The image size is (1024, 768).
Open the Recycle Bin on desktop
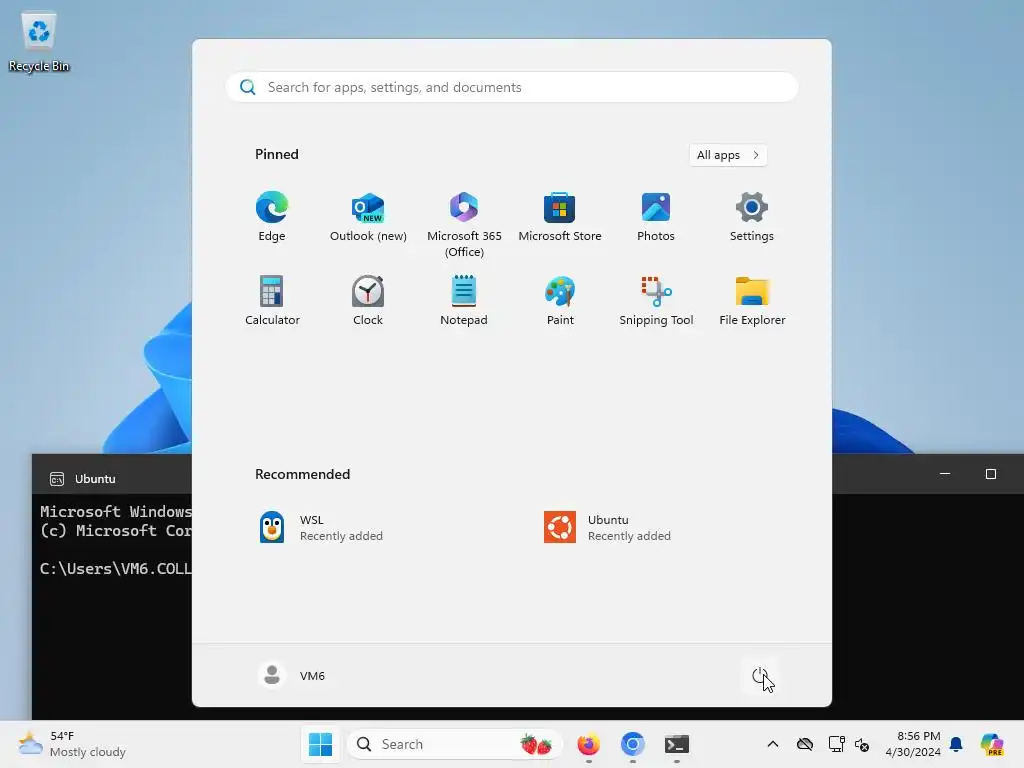click(39, 43)
